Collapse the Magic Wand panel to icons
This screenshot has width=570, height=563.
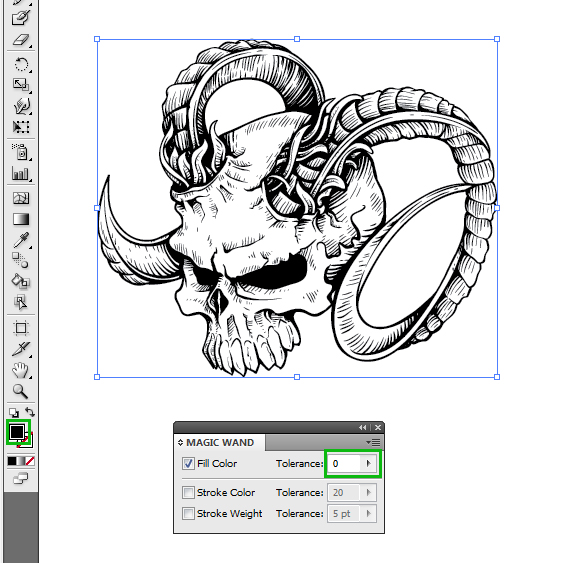[x=362, y=427]
